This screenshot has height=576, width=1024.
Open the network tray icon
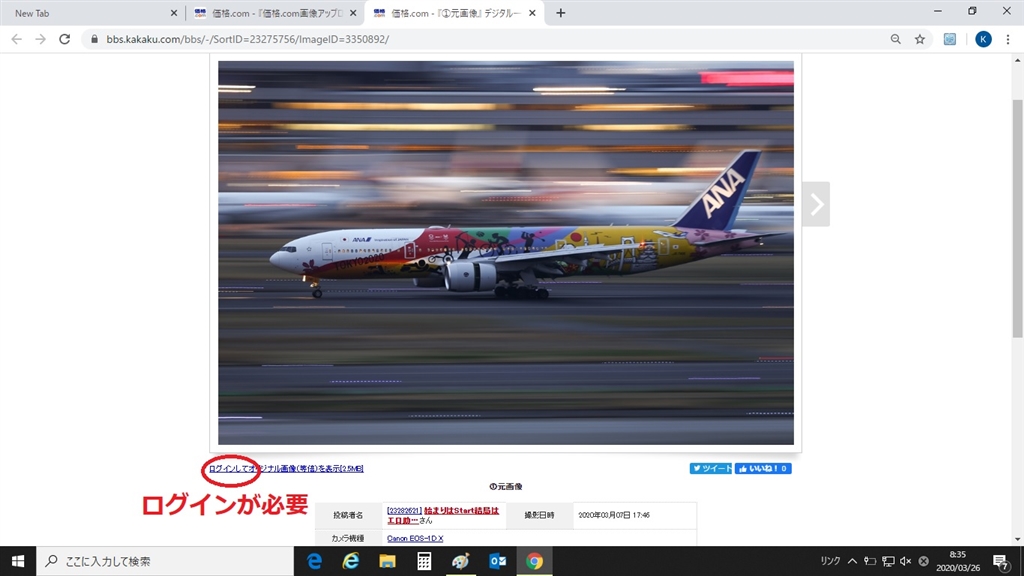(888, 561)
